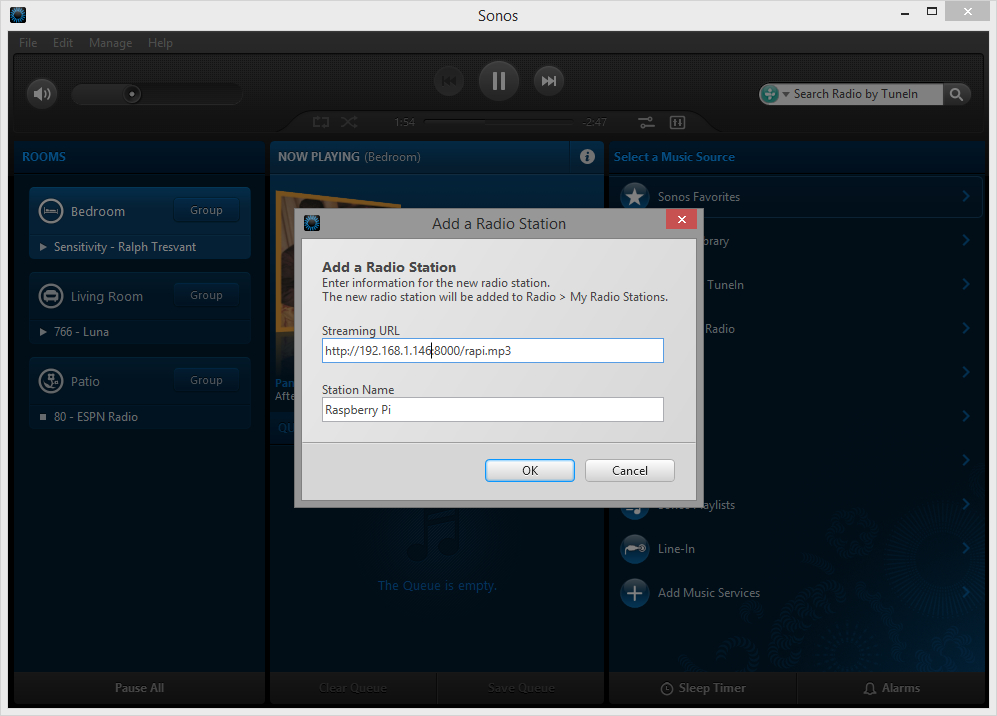The image size is (997, 716).
Task: Expand the Sonos Playlists row chevron
Action: pyautogui.click(x=966, y=504)
